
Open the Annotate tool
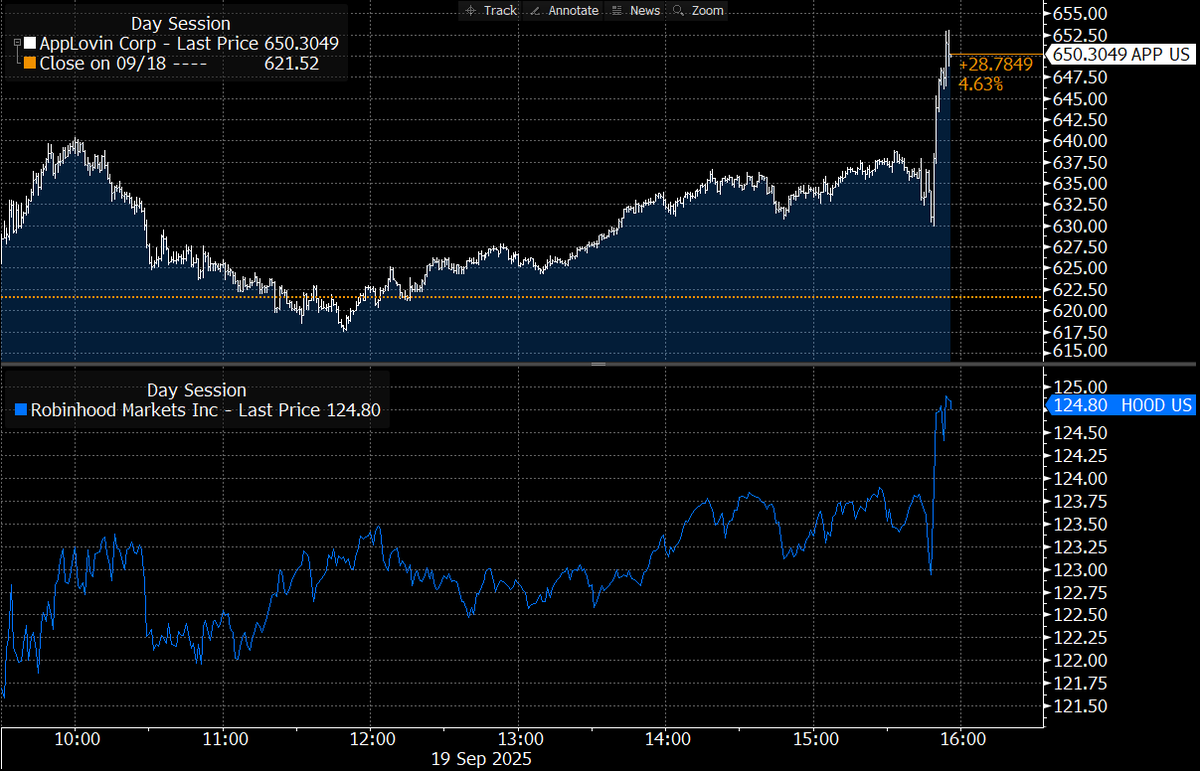562,10
